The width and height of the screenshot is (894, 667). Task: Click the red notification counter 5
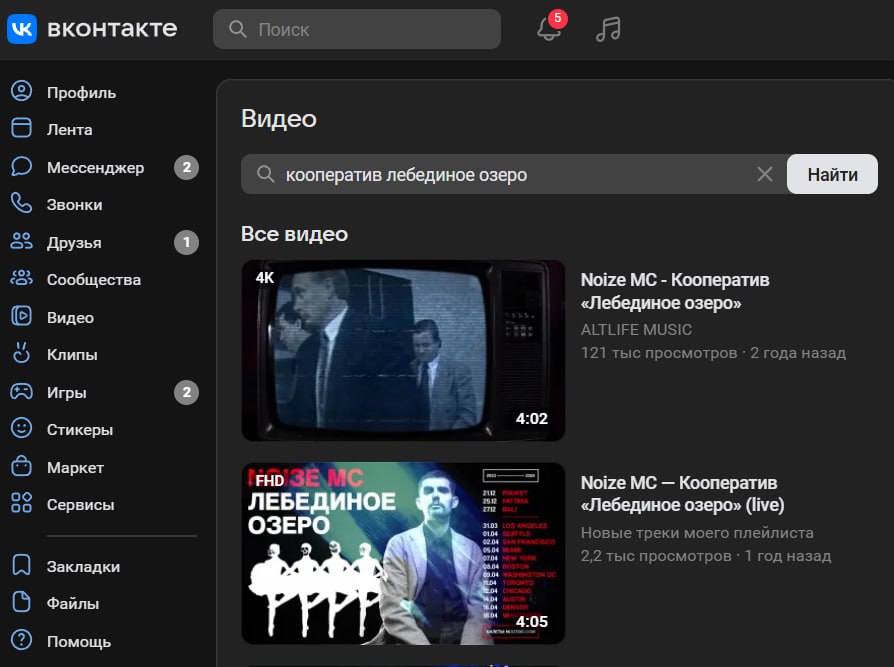558,18
